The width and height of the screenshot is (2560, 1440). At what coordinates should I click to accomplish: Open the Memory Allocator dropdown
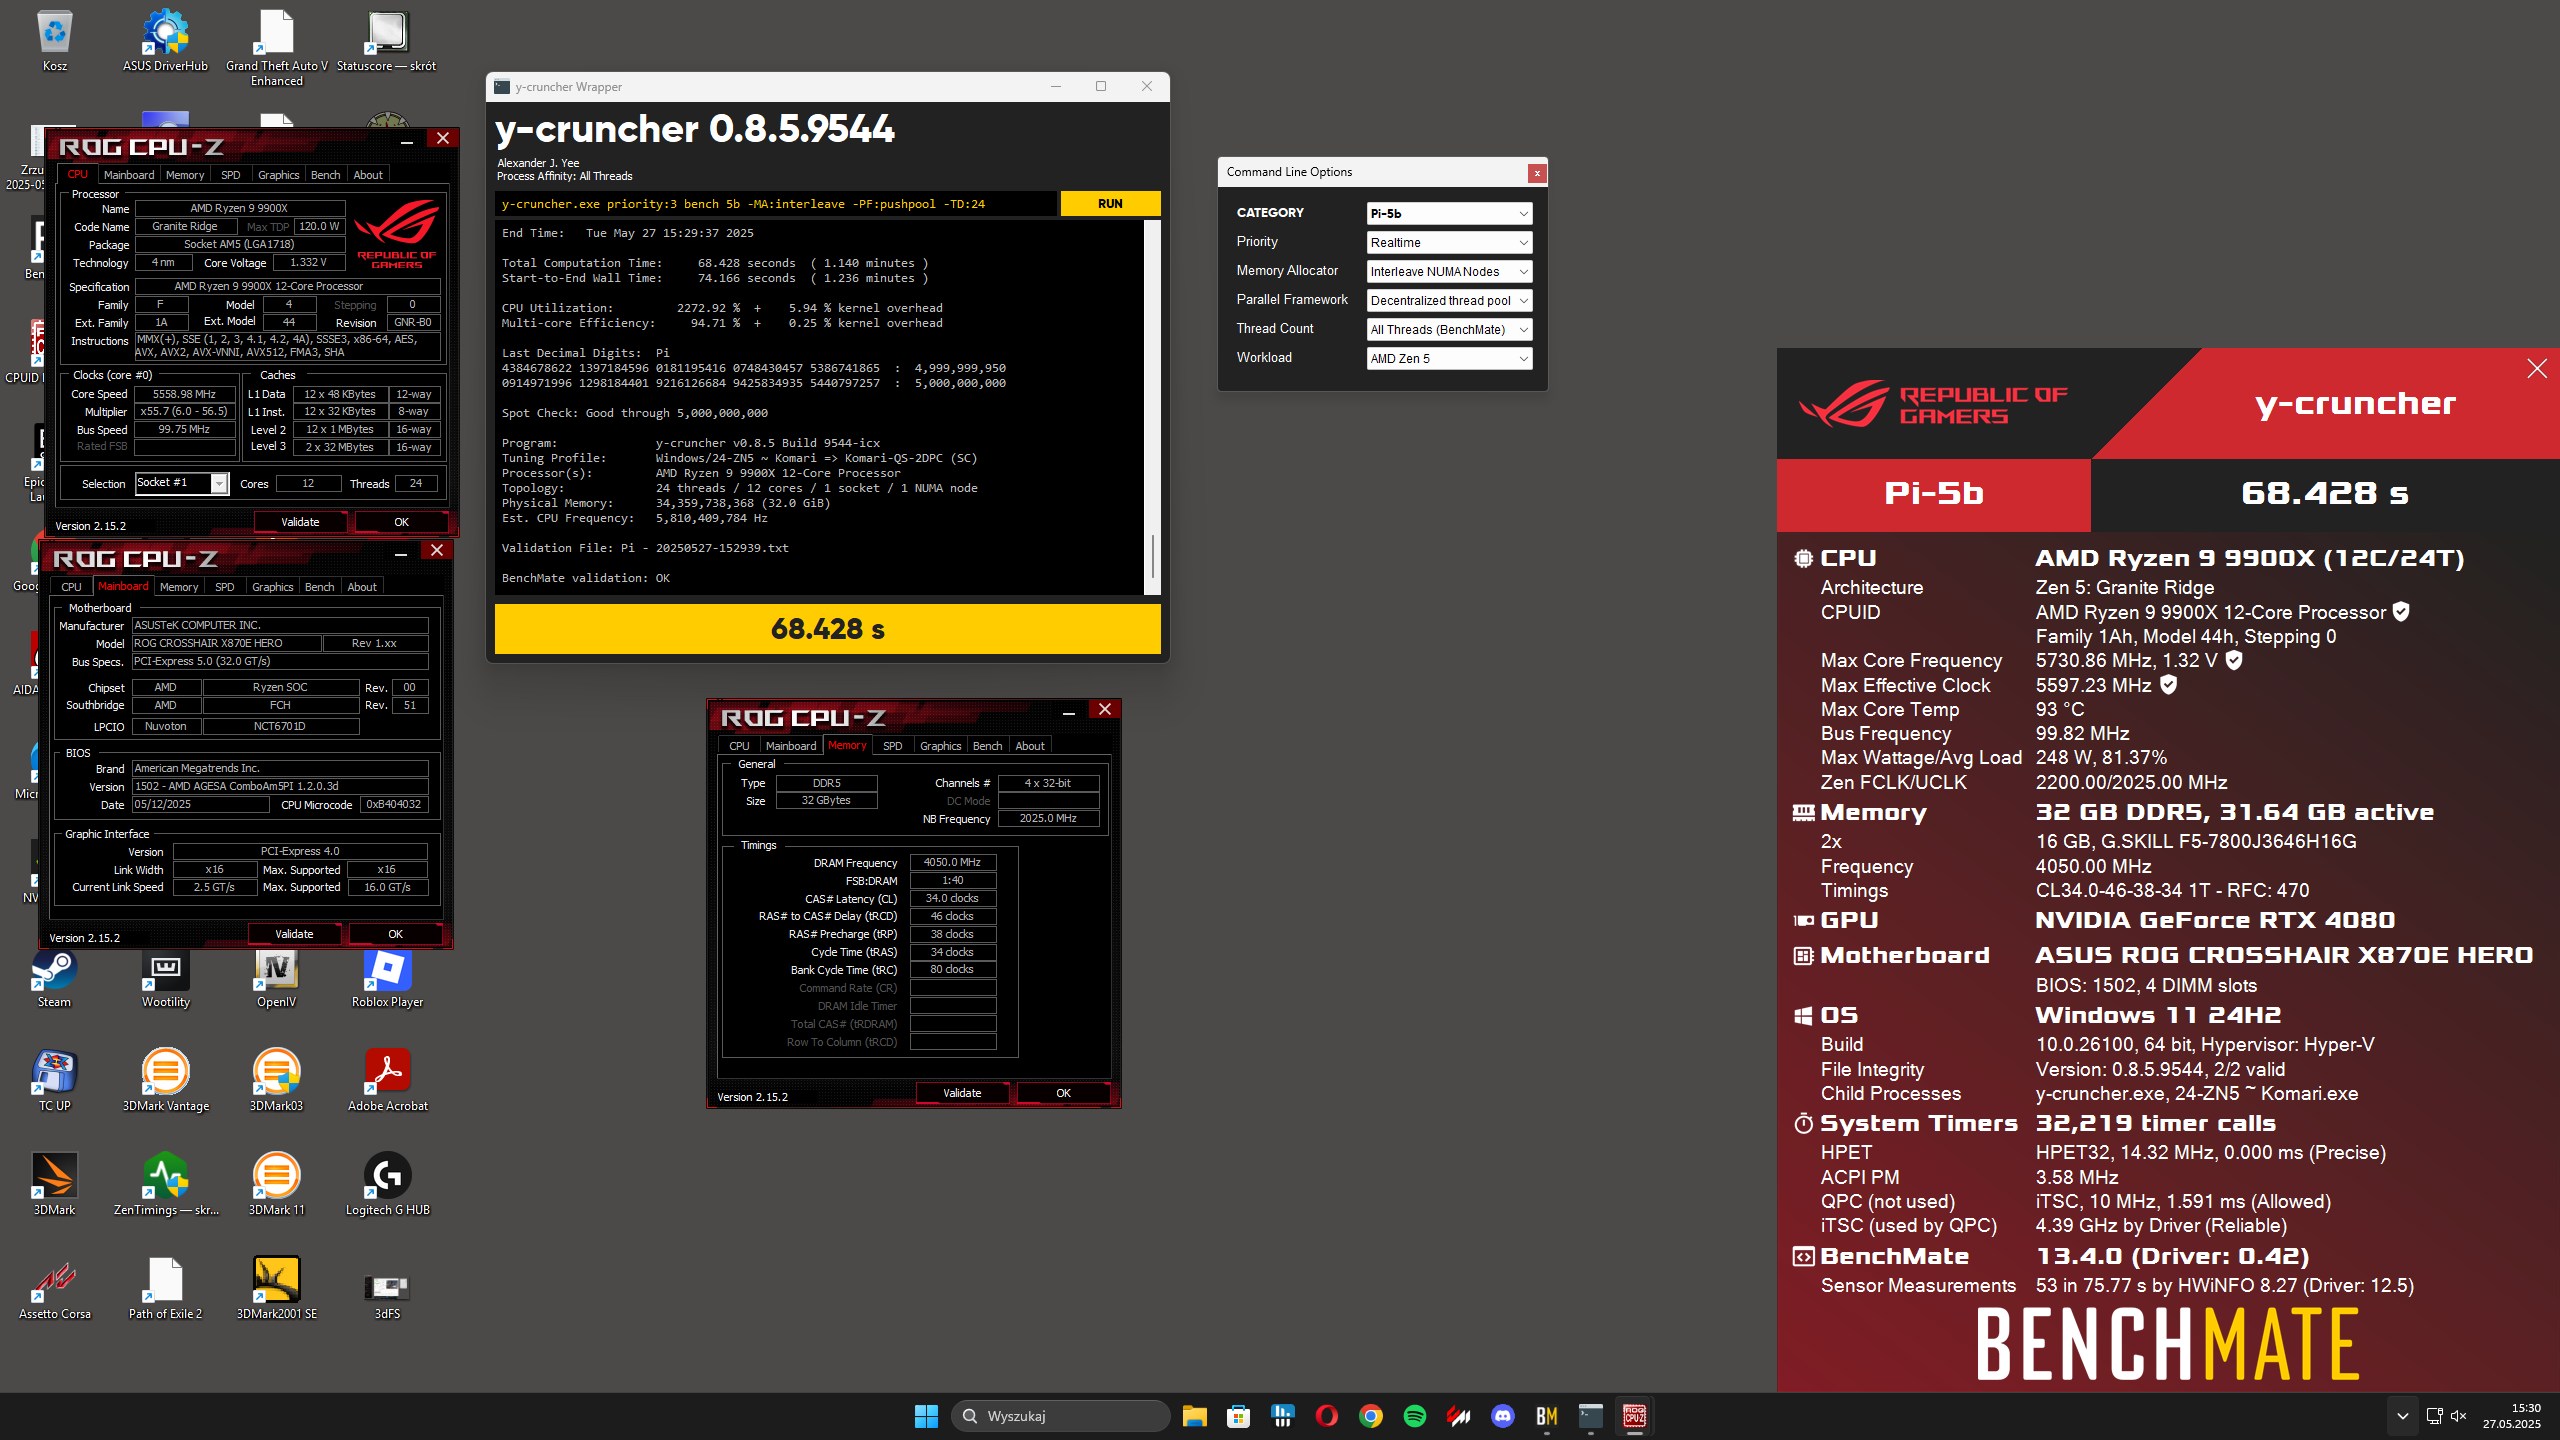(x=1449, y=271)
